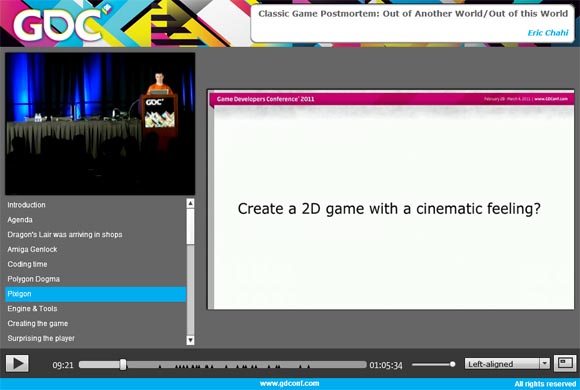The image size is (580, 390).
Task: Click the fullscreen layout icon
Action: [565, 363]
